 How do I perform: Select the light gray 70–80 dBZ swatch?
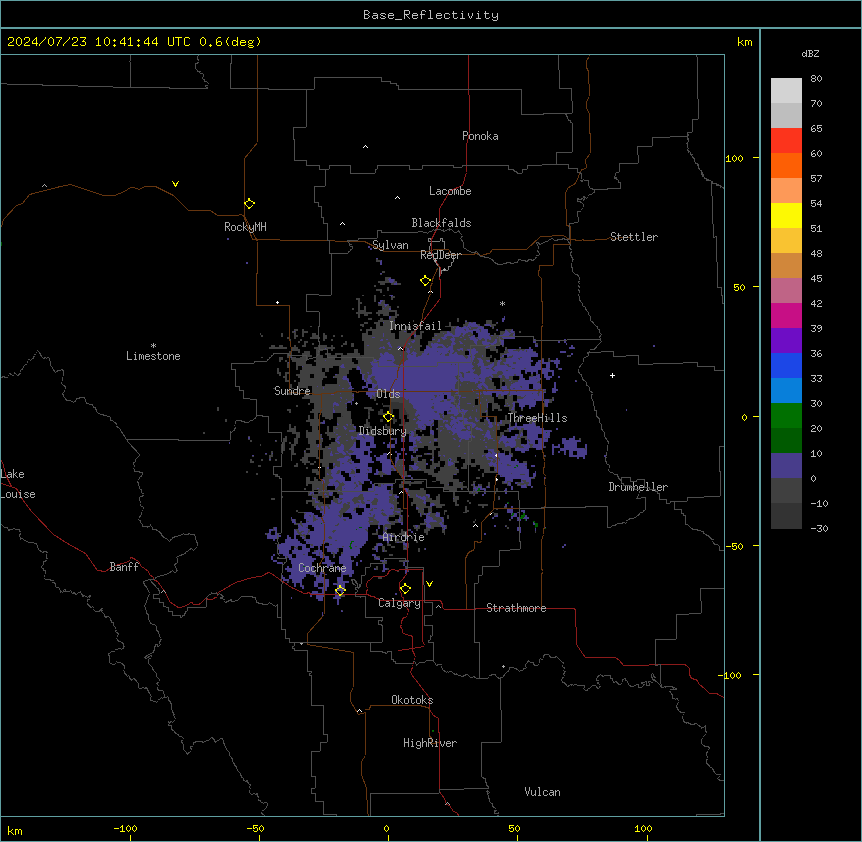786,91
